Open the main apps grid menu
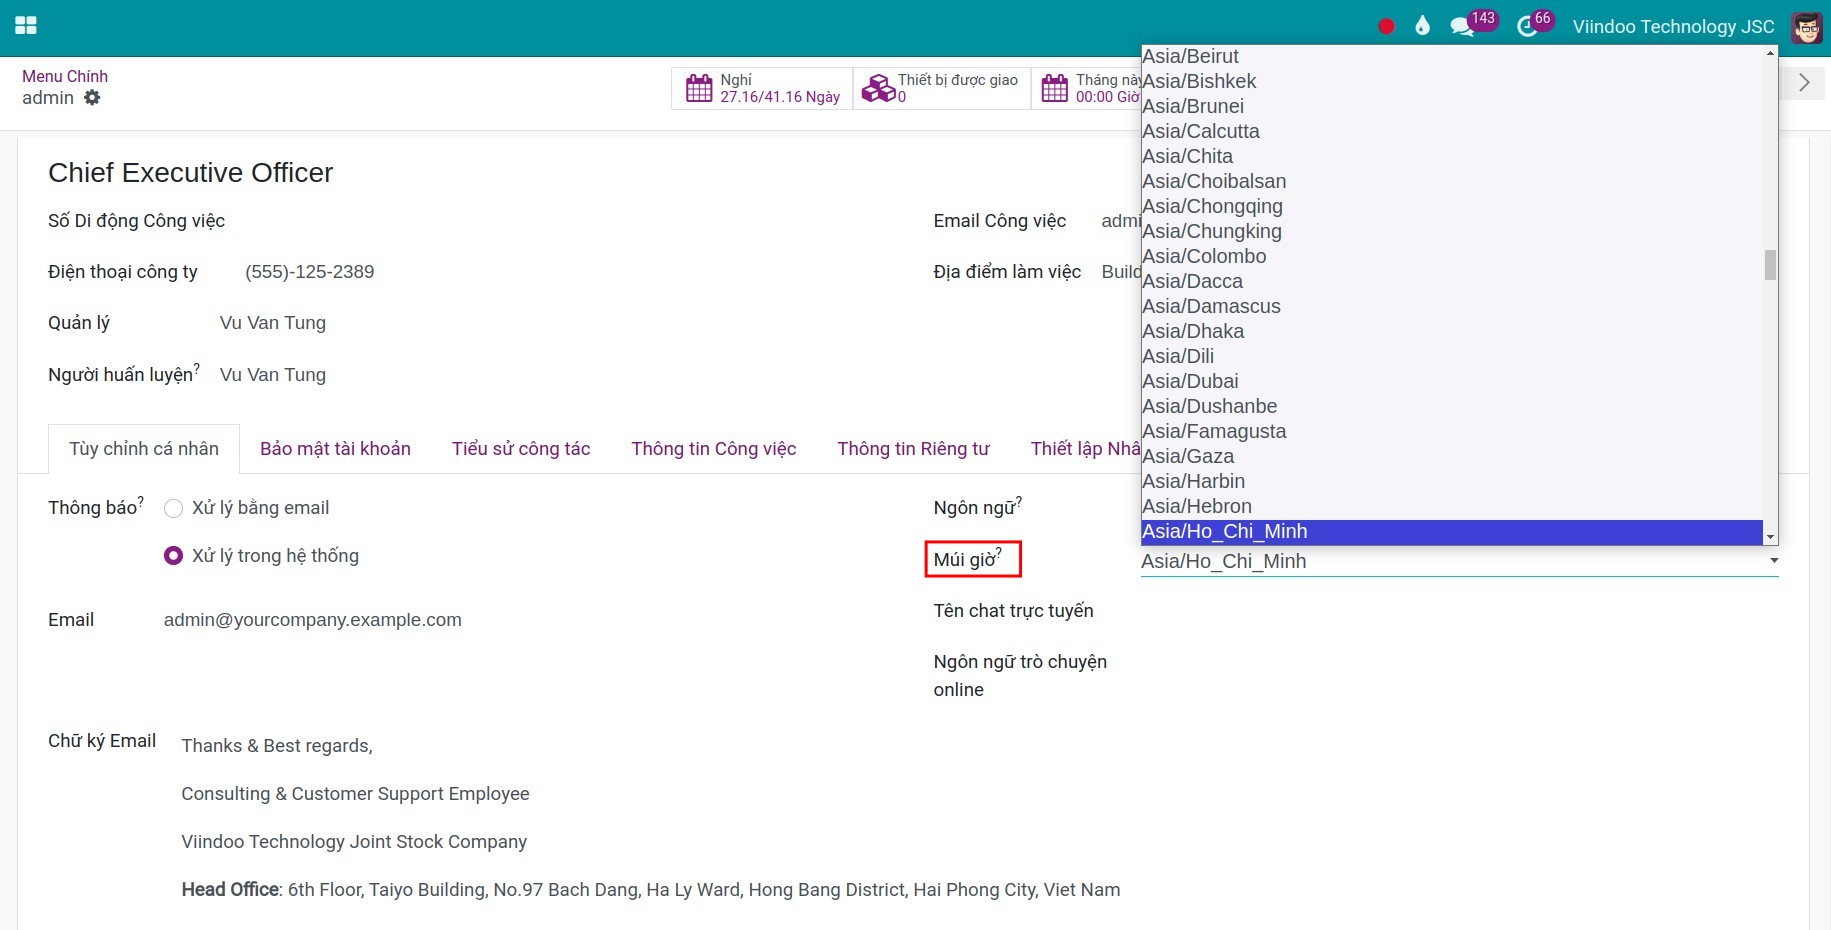This screenshot has height=930, width=1831. click(x=26, y=26)
